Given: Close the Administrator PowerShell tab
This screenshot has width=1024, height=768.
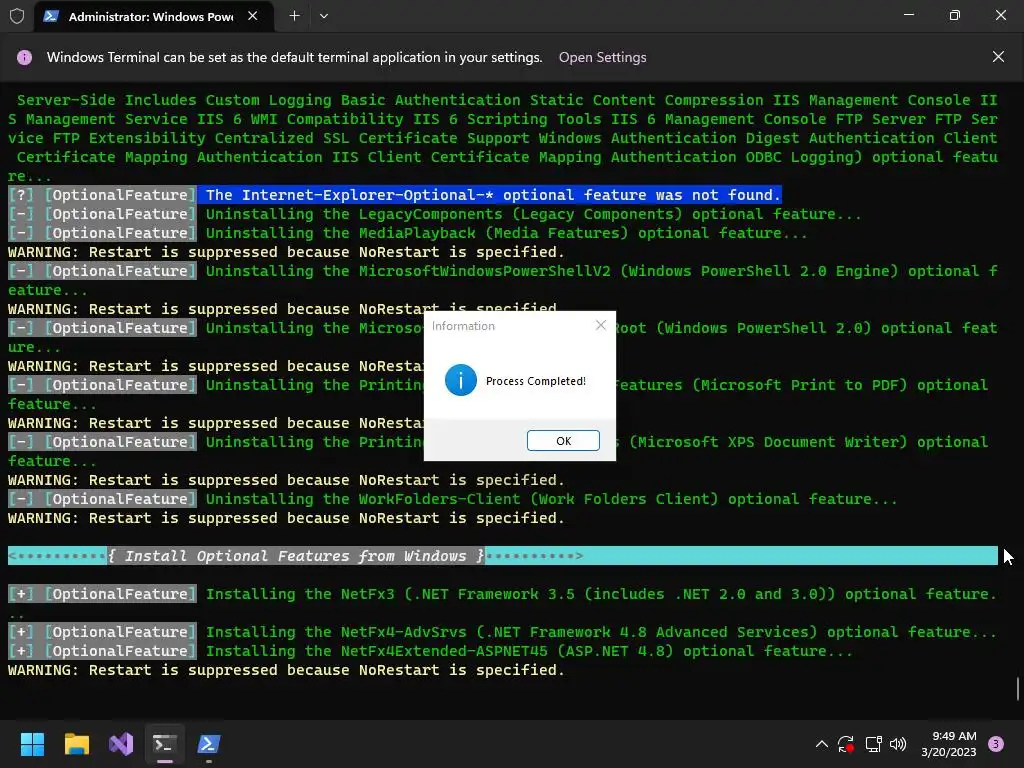Looking at the screenshot, I should pos(253,16).
